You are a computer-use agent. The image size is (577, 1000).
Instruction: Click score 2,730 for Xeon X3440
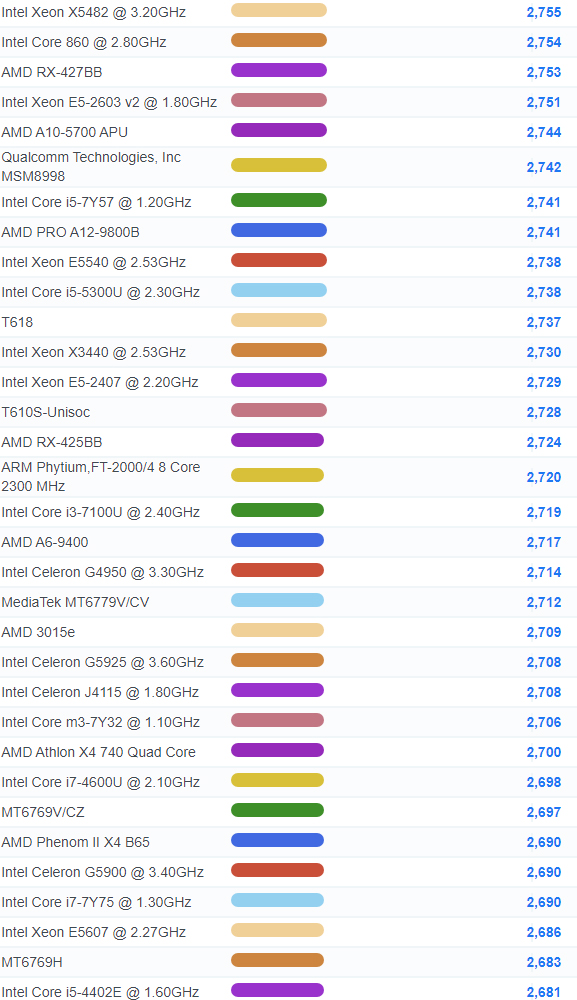544,352
